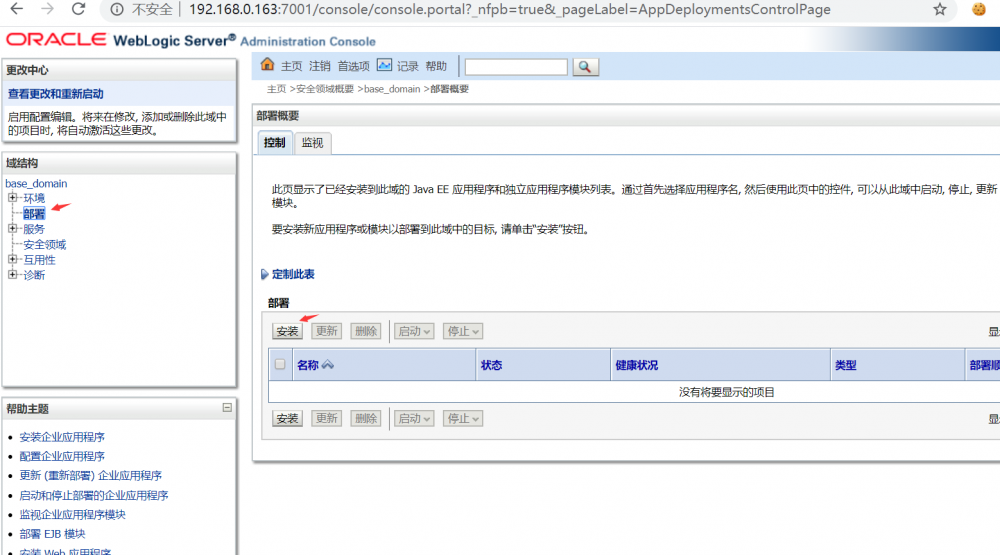
Task: Expand the 定制此表 disclosure triangle
Action: click(x=264, y=274)
